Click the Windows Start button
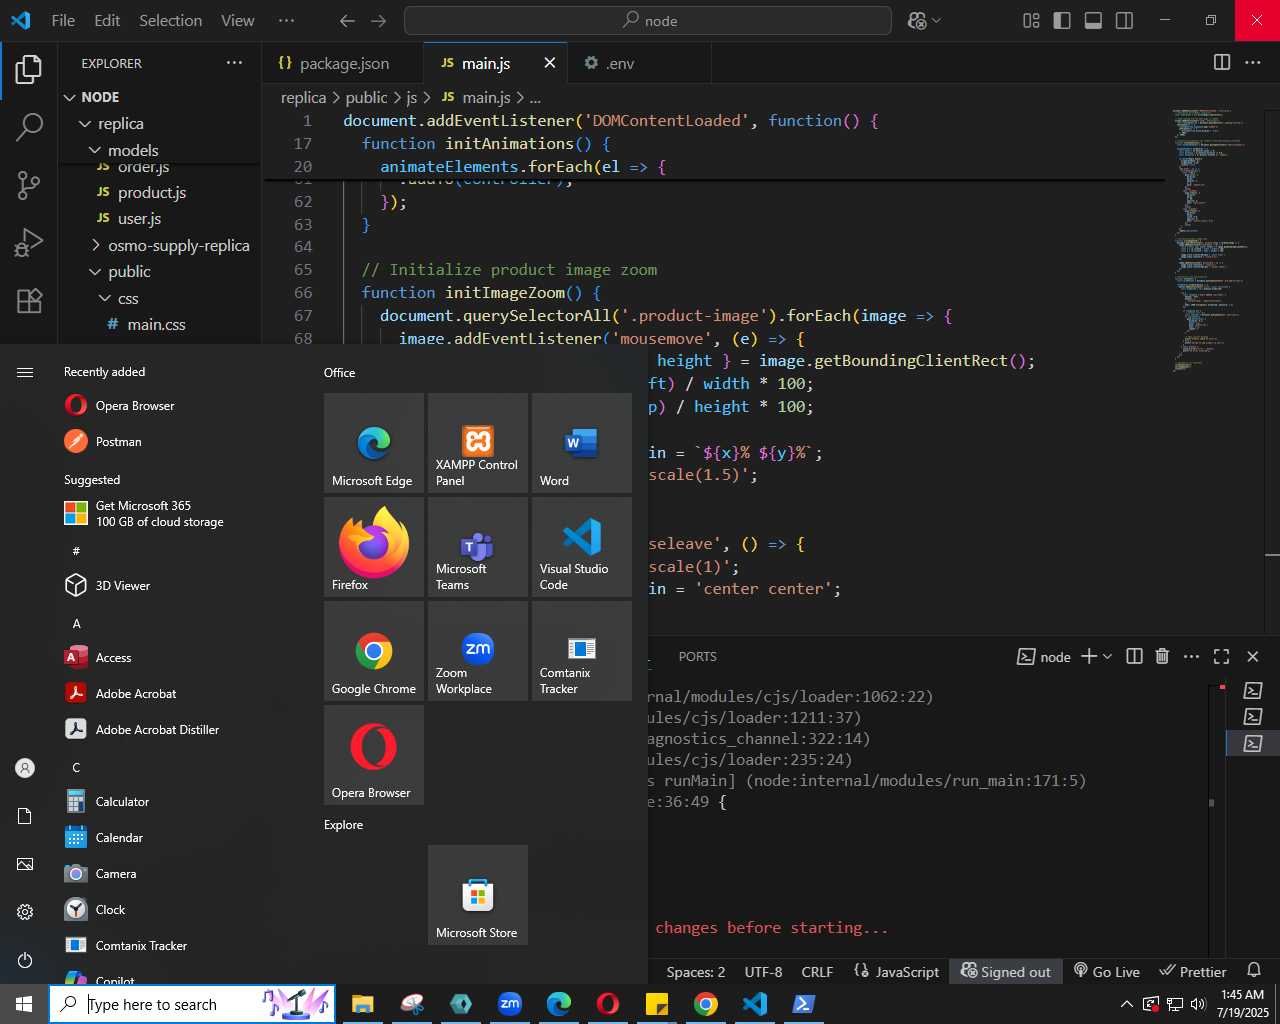Screen dimensions: 1280x1024 tap(24, 1004)
